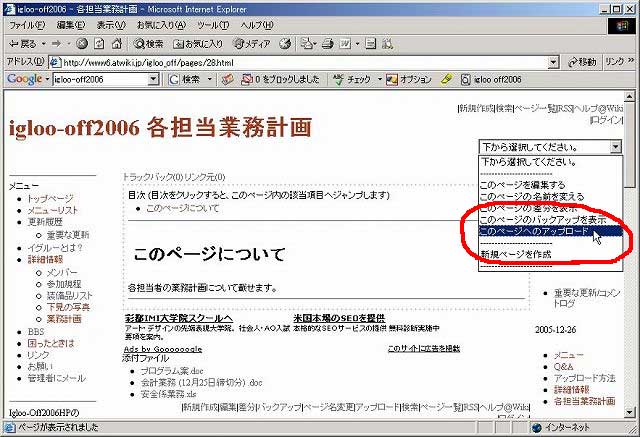This screenshot has width=640, height=437.
Task: Open the ツール(T) menu
Action: coord(213,25)
